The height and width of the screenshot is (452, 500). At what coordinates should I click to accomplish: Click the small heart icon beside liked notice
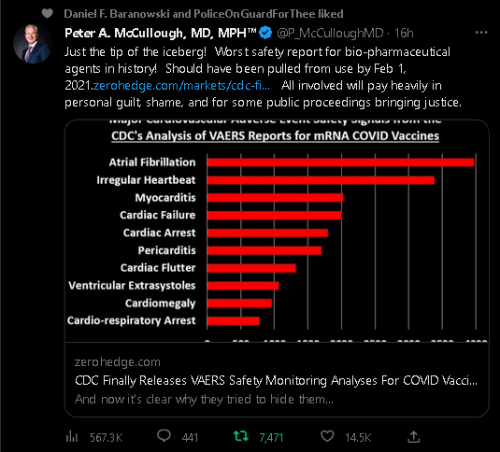[x=47, y=14]
